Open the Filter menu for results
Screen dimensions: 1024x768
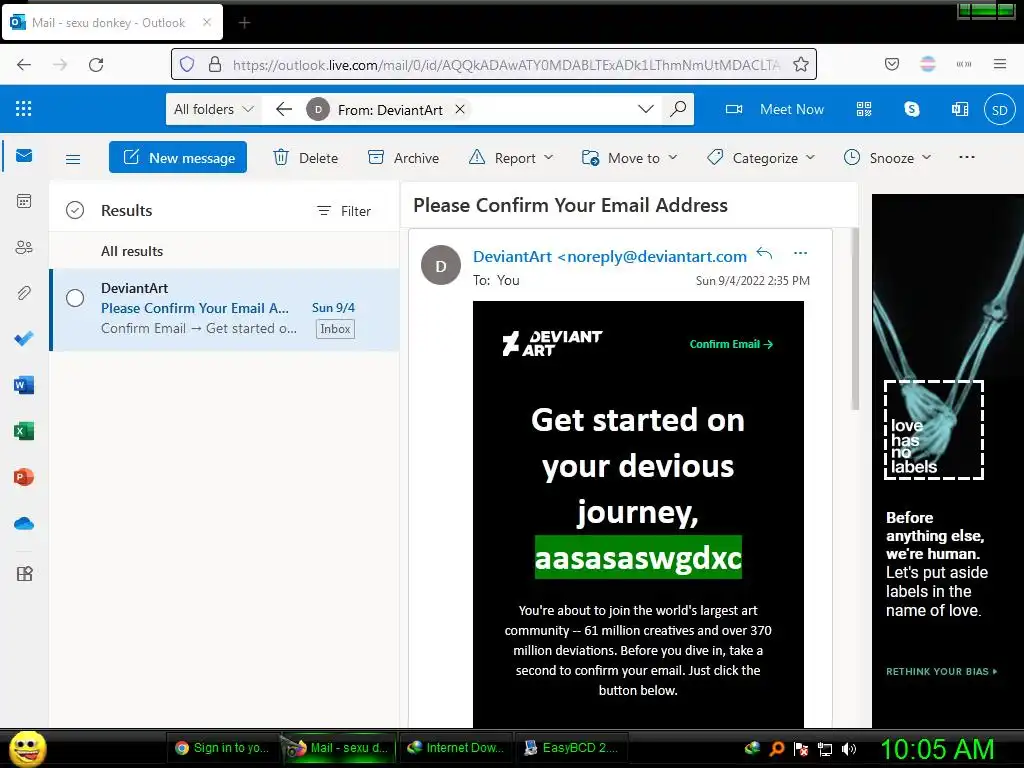(344, 211)
